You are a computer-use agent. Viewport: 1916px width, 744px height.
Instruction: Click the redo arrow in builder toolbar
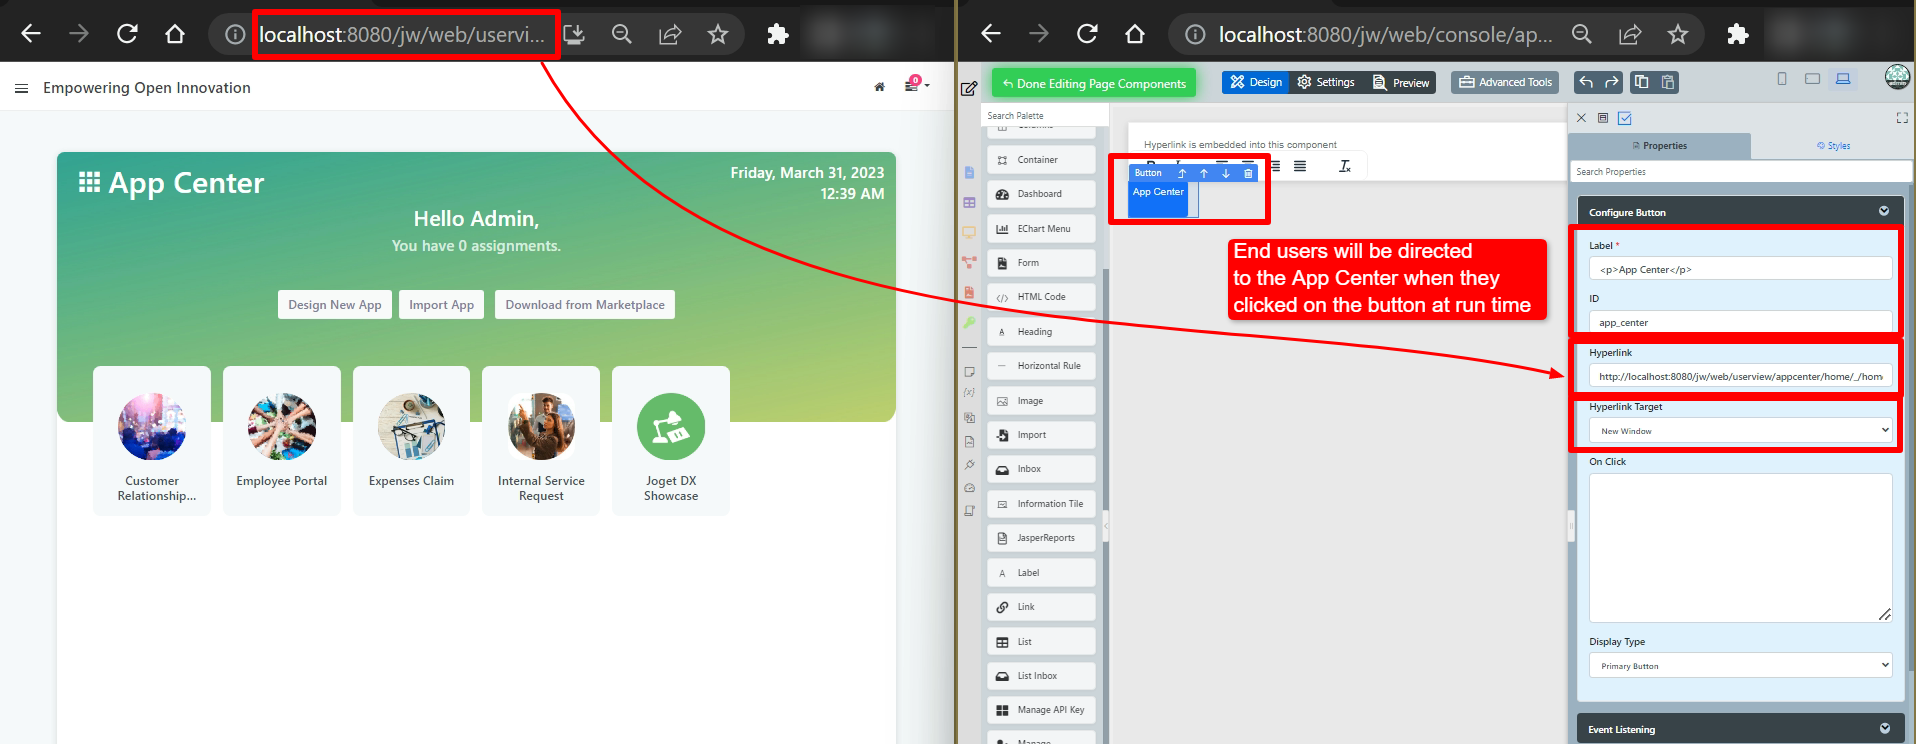(x=1611, y=82)
